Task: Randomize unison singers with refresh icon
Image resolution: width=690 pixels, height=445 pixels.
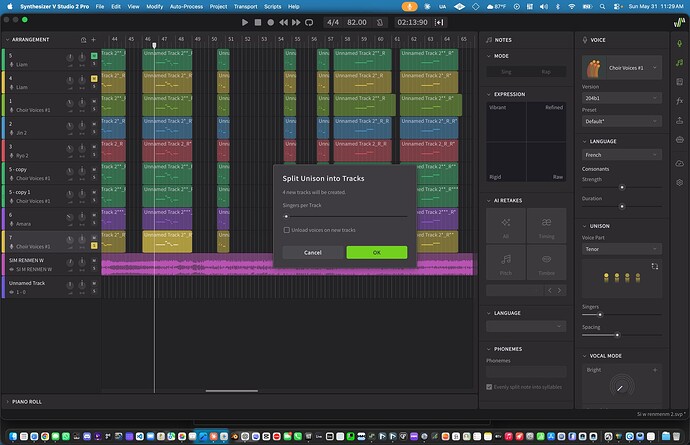Action: point(655,266)
